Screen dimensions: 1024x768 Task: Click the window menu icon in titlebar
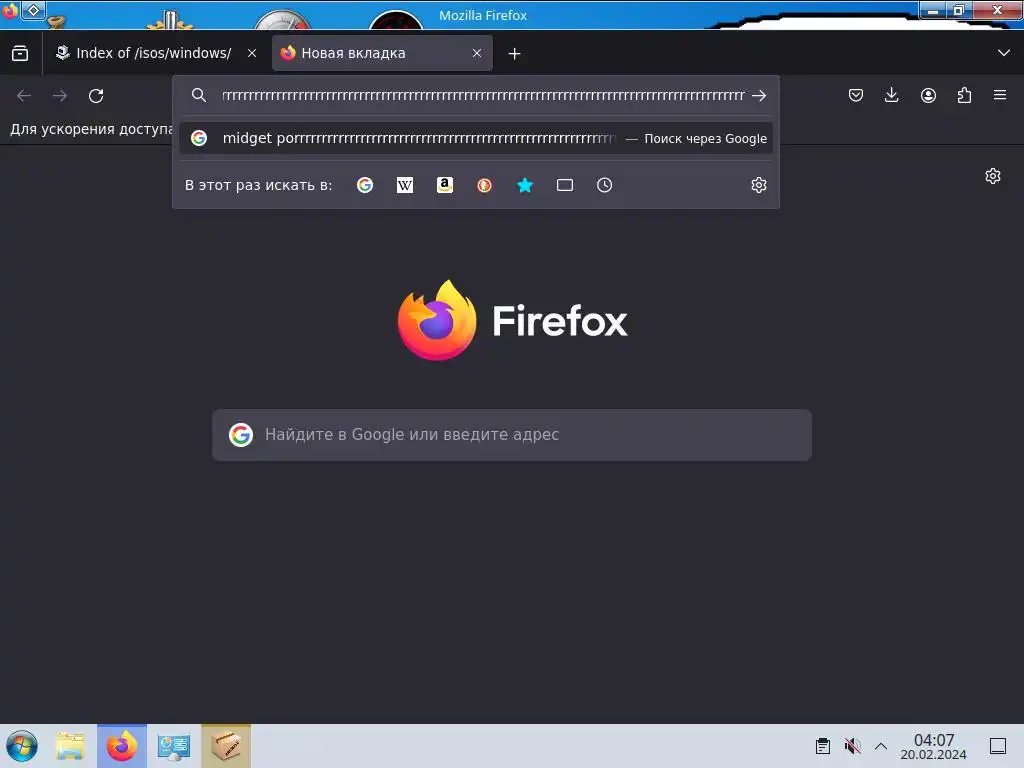pyautogui.click(x=10, y=10)
